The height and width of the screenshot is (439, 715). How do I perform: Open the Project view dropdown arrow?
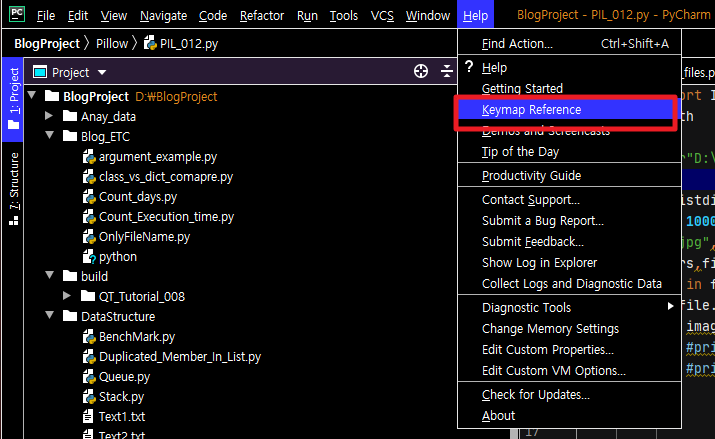[102, 72]
